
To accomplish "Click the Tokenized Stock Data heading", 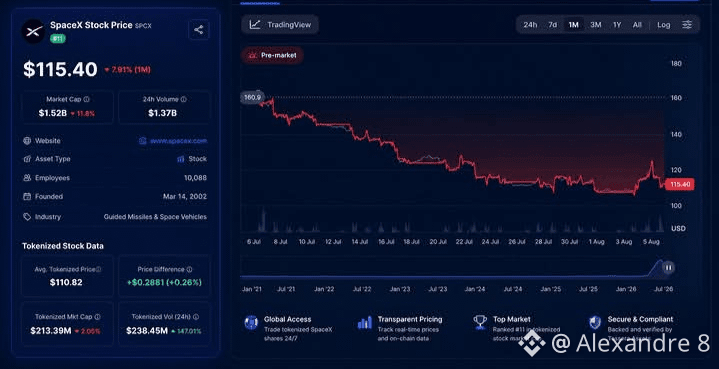I will 63,246.
